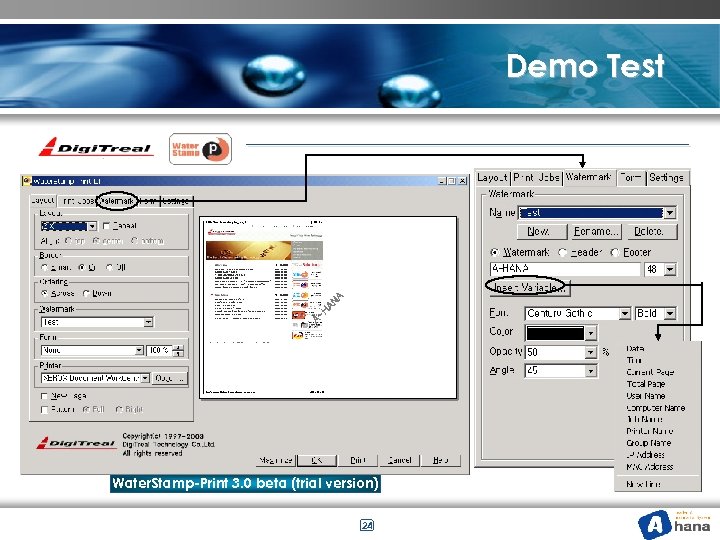Click the app icon in dialog title bar
720x540 pixels.
pos(26,180)
